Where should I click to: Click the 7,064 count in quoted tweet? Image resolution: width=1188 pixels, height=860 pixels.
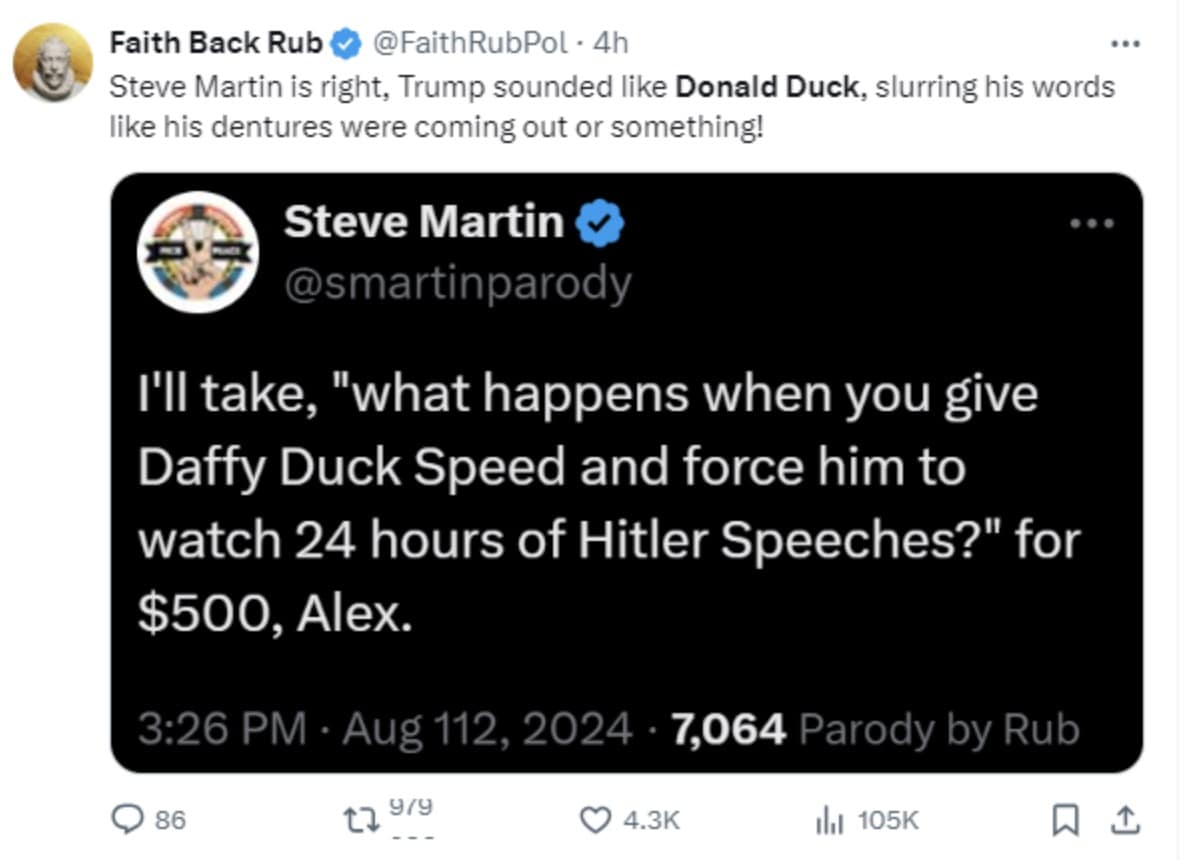[729, 730]
